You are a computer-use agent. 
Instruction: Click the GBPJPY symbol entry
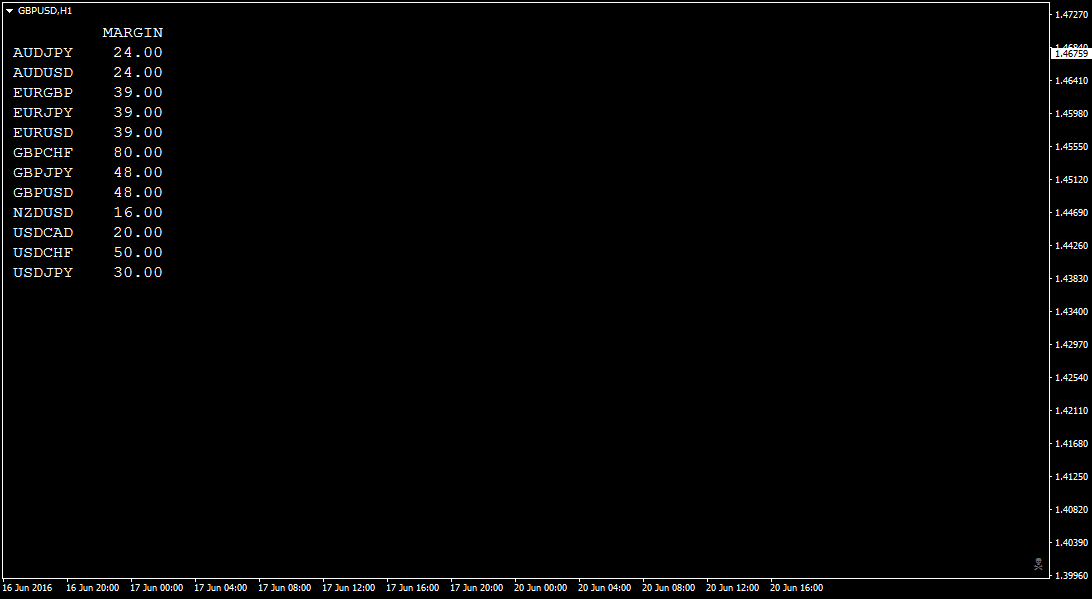42,172
